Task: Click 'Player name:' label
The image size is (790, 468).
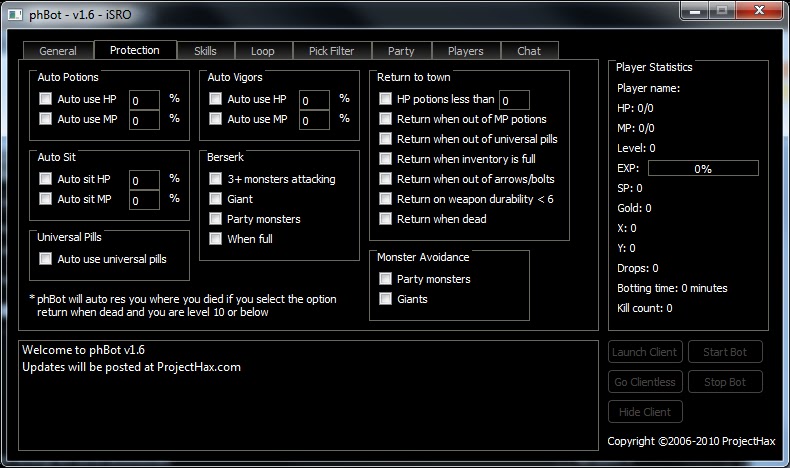Action: point(648,88)
